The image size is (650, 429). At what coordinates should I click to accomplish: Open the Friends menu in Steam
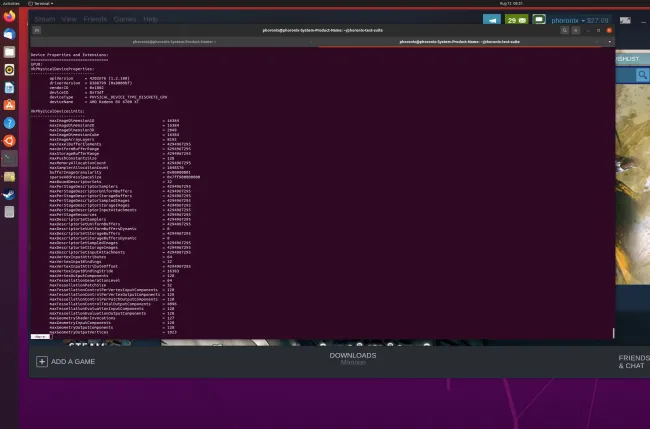(x=97, y=19)
